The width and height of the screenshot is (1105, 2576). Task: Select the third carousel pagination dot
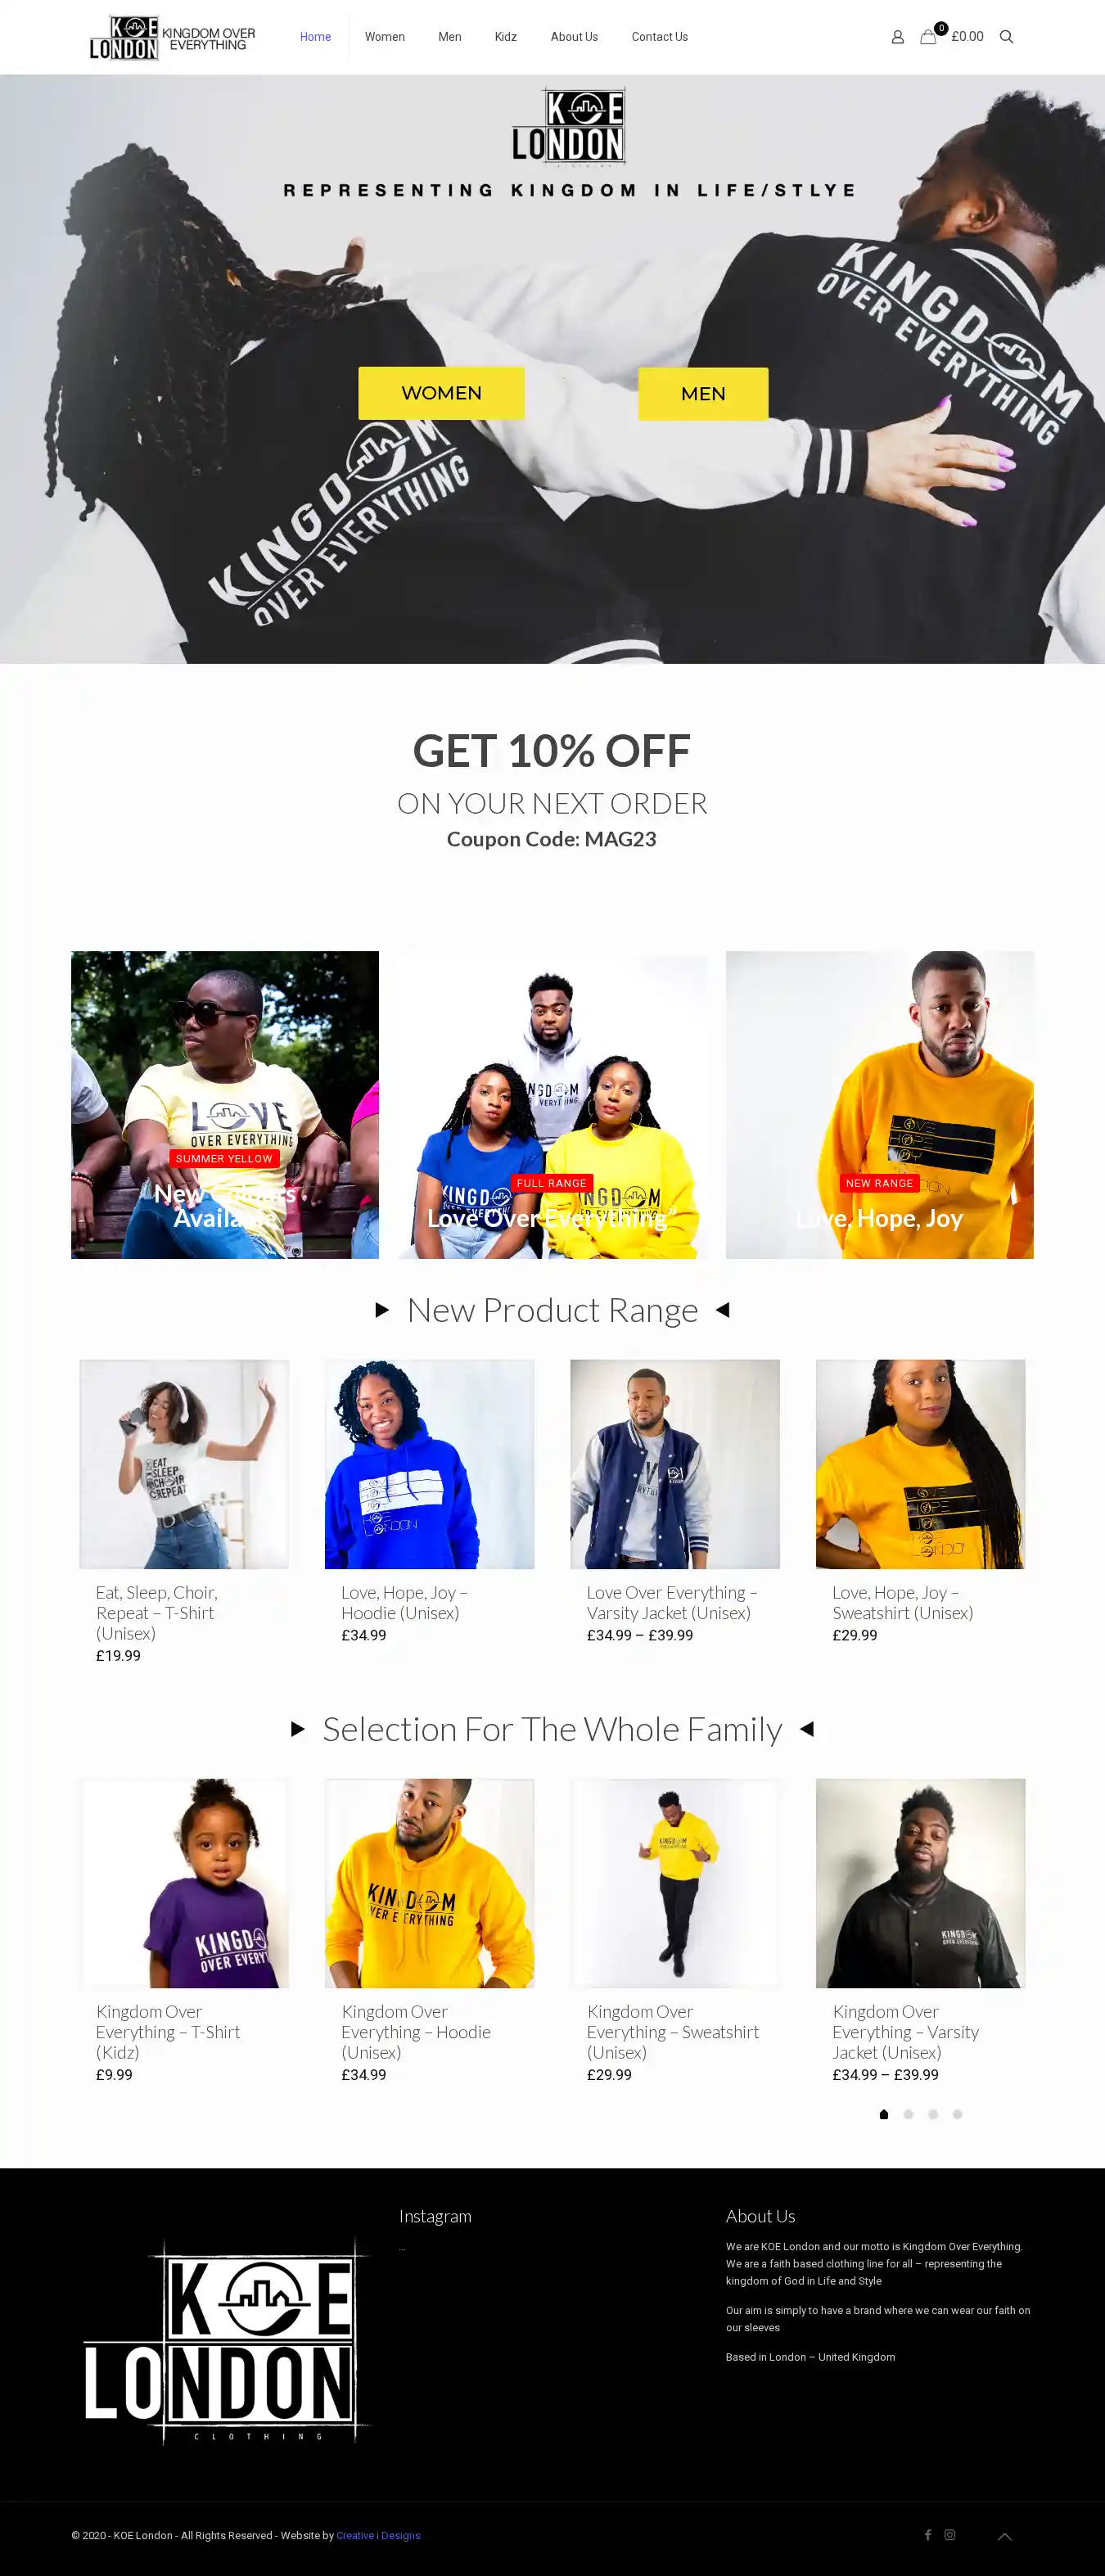click(x=933, y=2114)
